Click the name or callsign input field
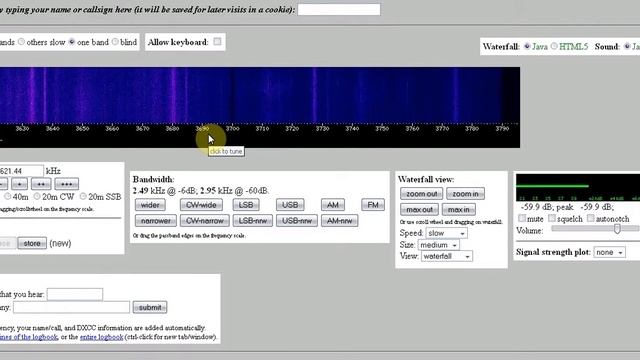 coord(339,9)
